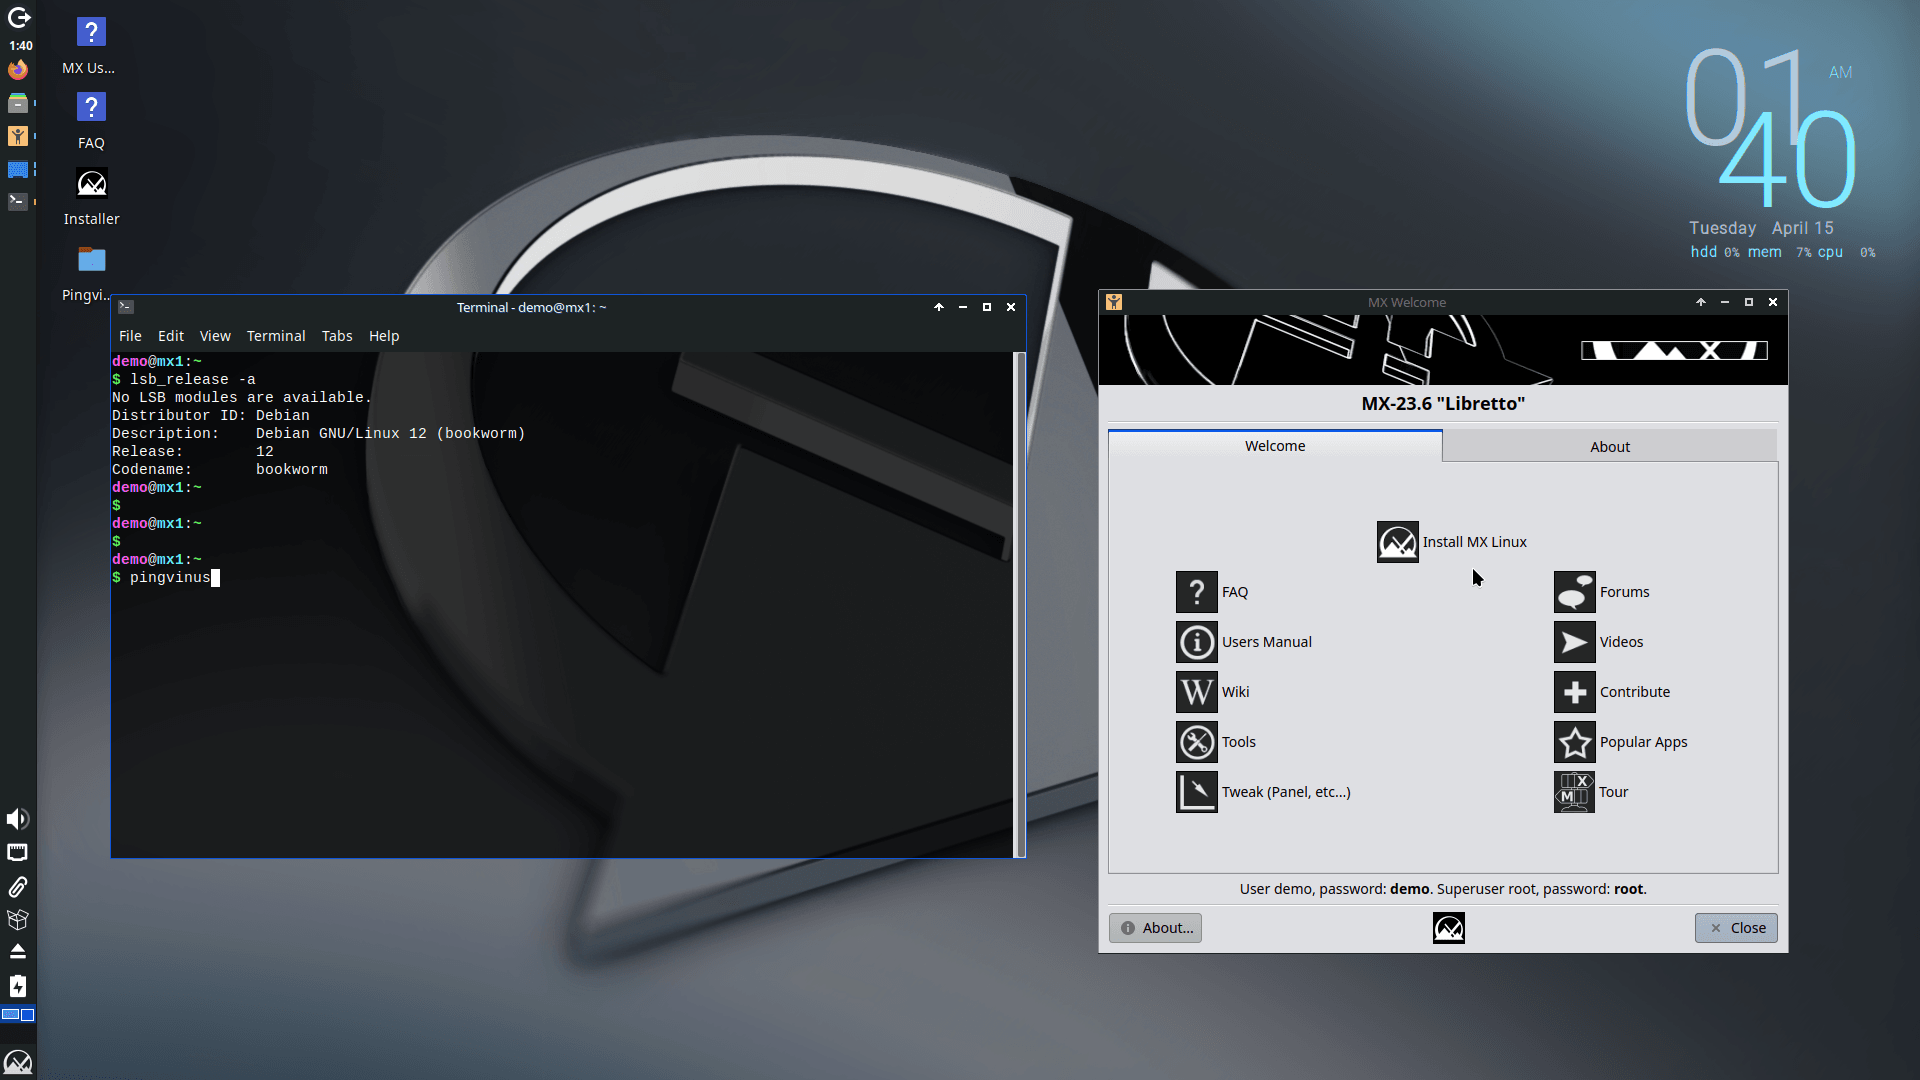Keep the terminal window on top via the arrow button
The height and width of the screenshot is (1080, 1920).
click(938, 307)
